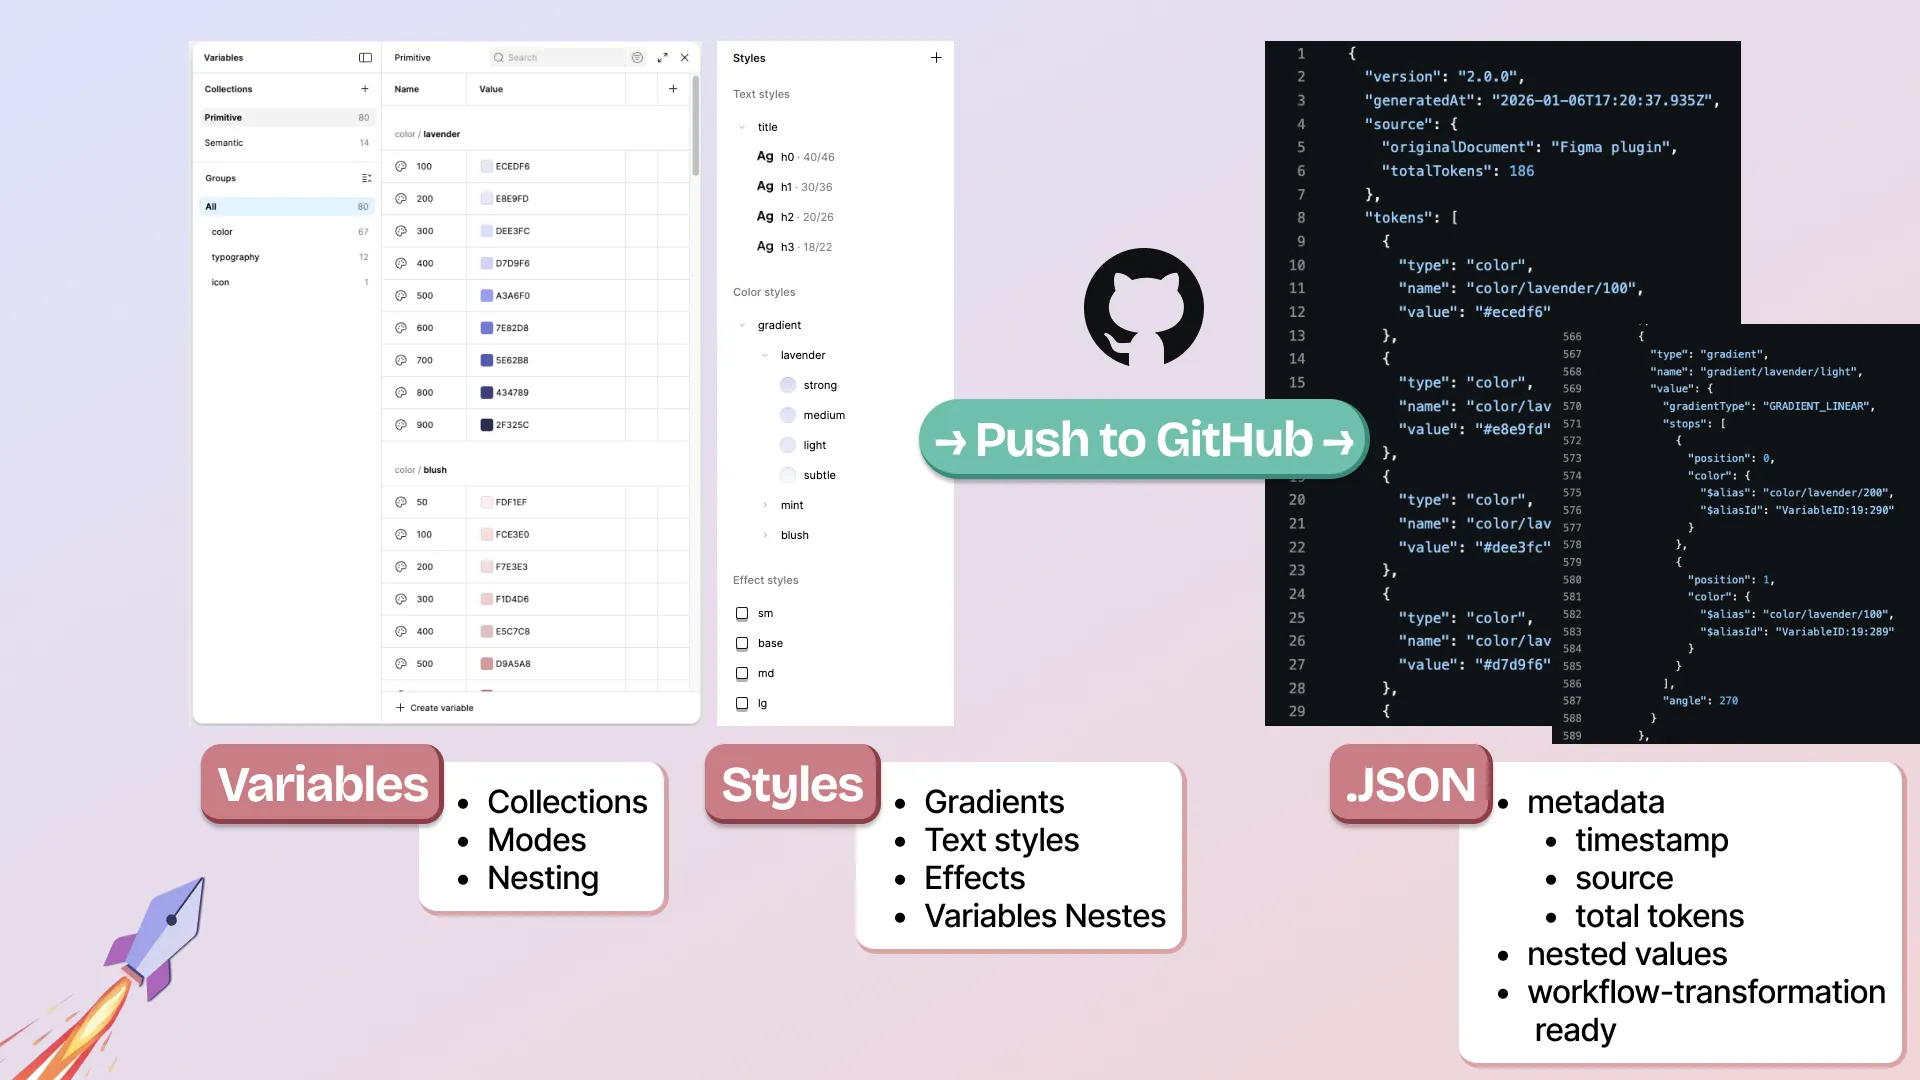Toggle the Variables sidebar panel icon
Image resolution: width=1920 pixels, height=1080 pixels.
(365, 58)
